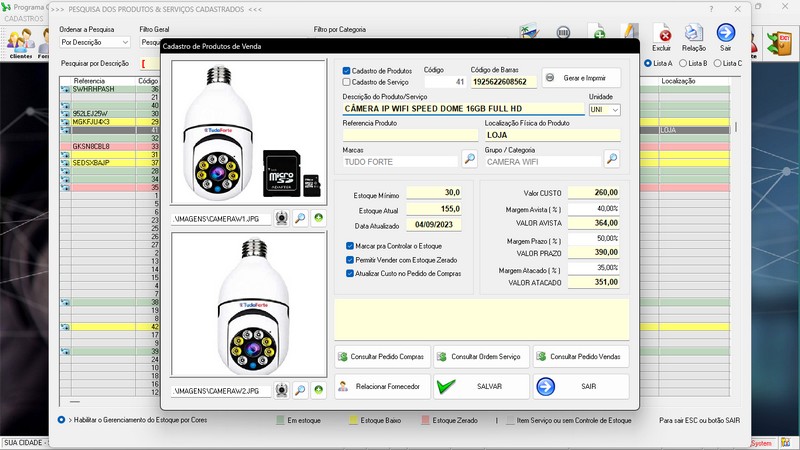Click Relacionar Fornecedor button

pos(382,386)
